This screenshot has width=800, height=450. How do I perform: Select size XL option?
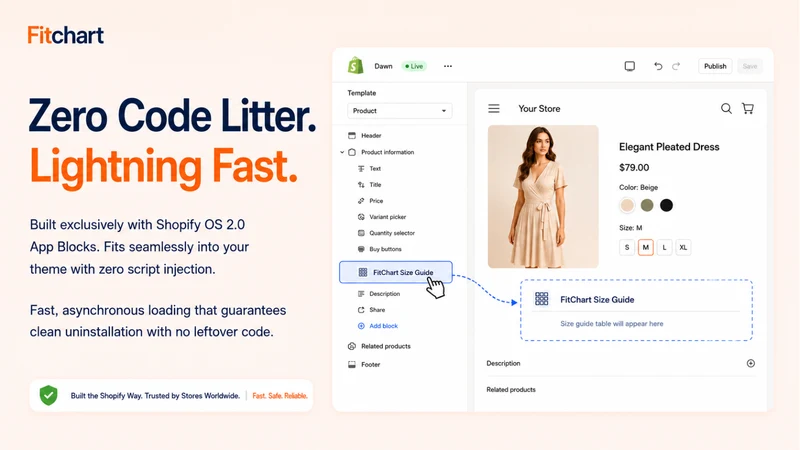(683, 247)
